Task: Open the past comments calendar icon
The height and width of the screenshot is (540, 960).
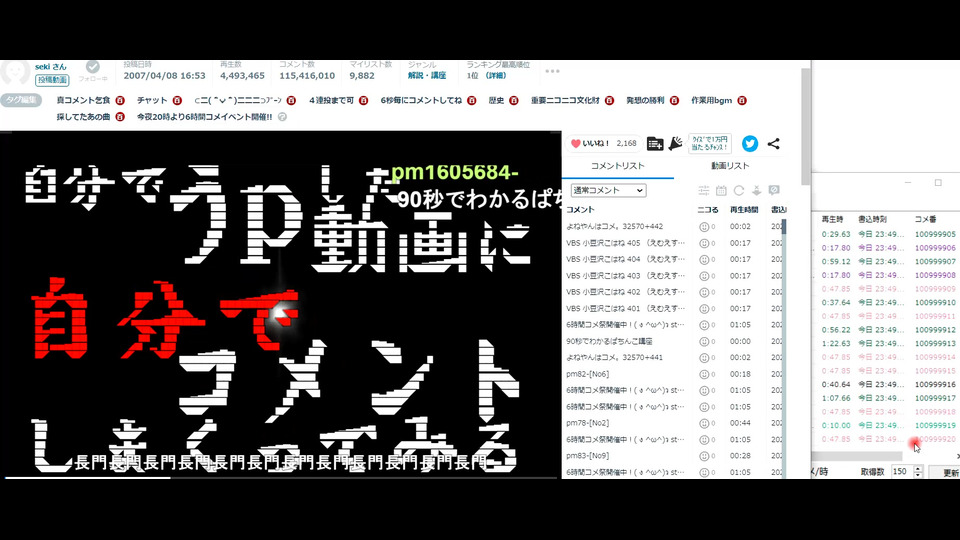Action: (x=721, y=190)
